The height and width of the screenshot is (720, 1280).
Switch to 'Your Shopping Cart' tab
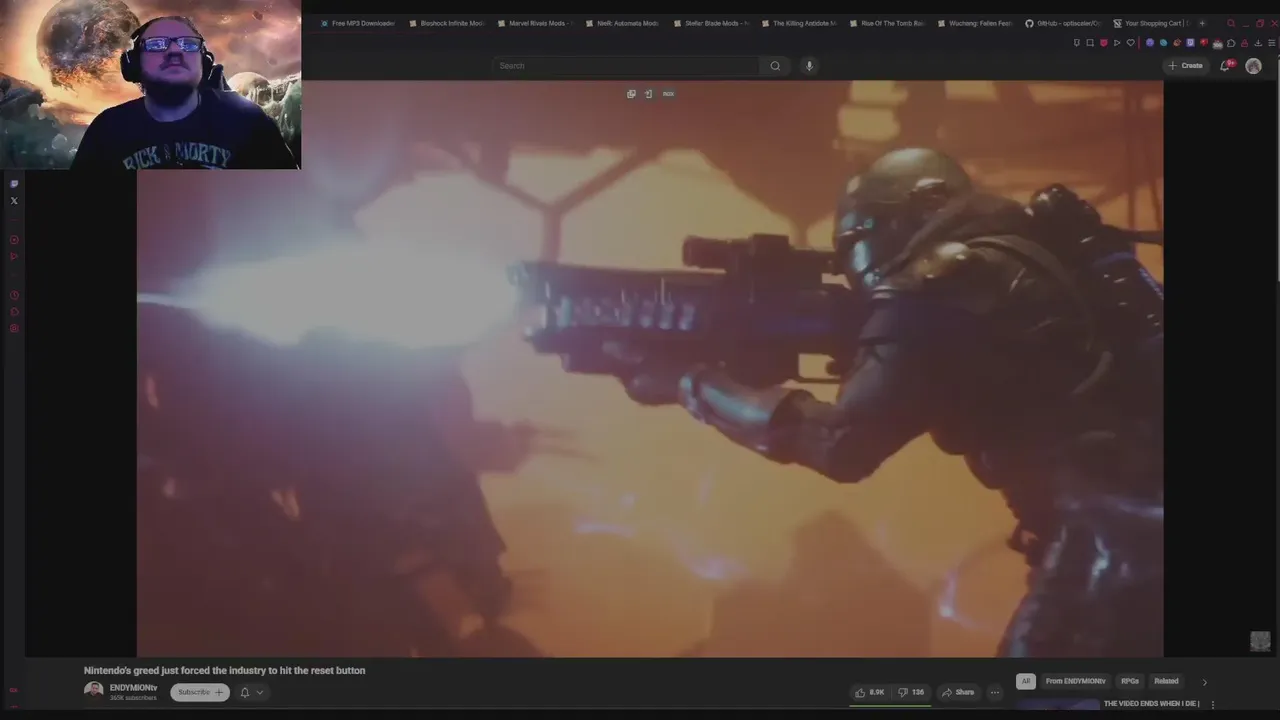tap(1151, 23)
